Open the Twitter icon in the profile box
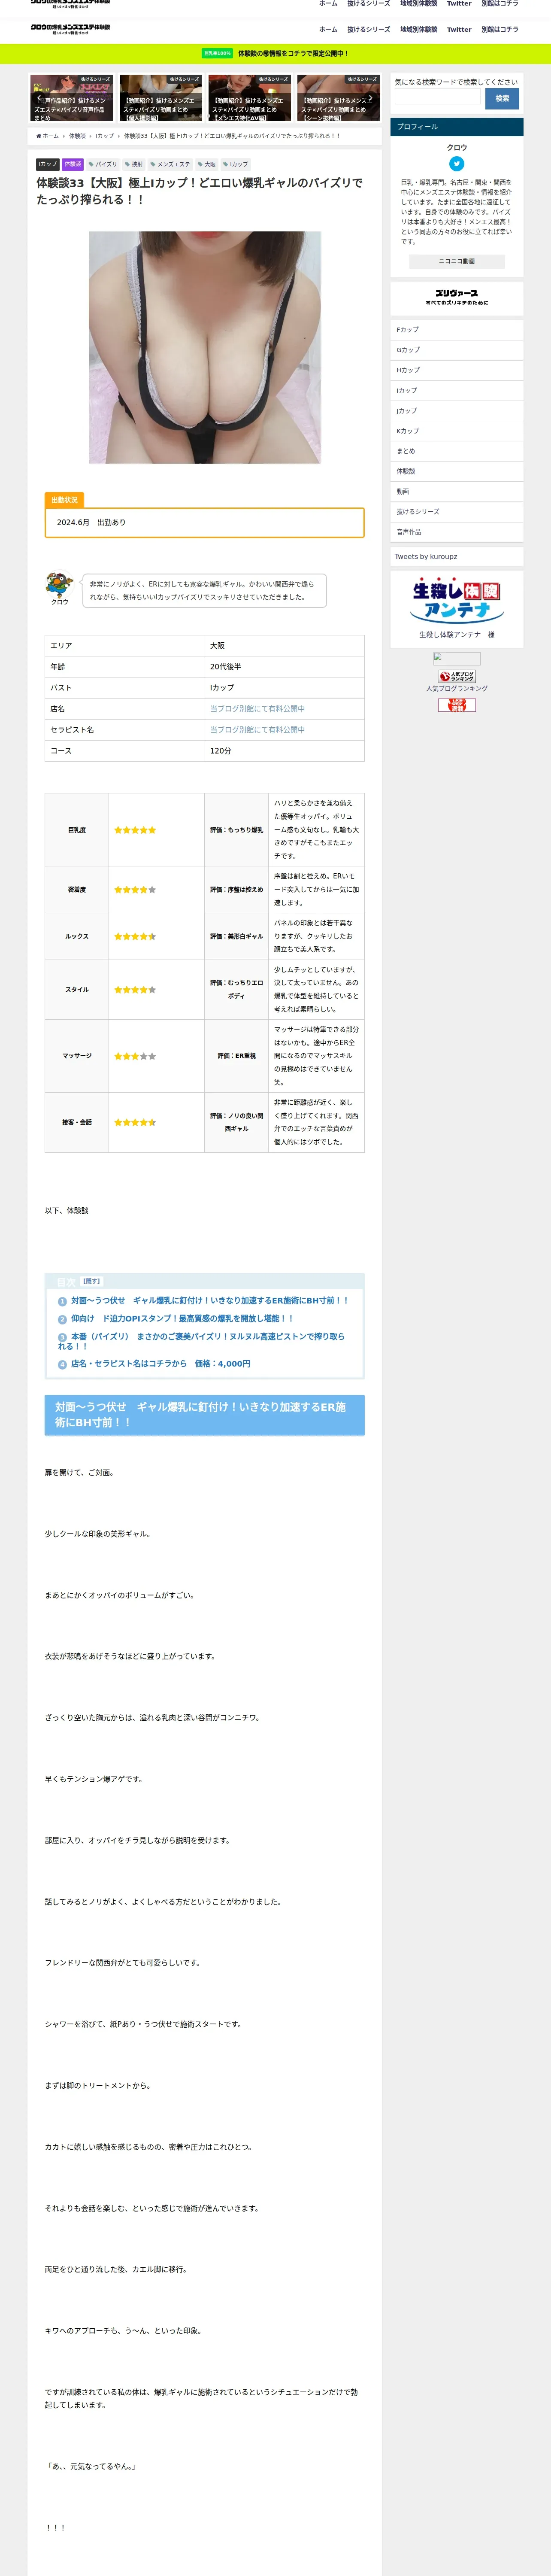The height and width of the screenshot is (2576, 551). pos(457,164)
